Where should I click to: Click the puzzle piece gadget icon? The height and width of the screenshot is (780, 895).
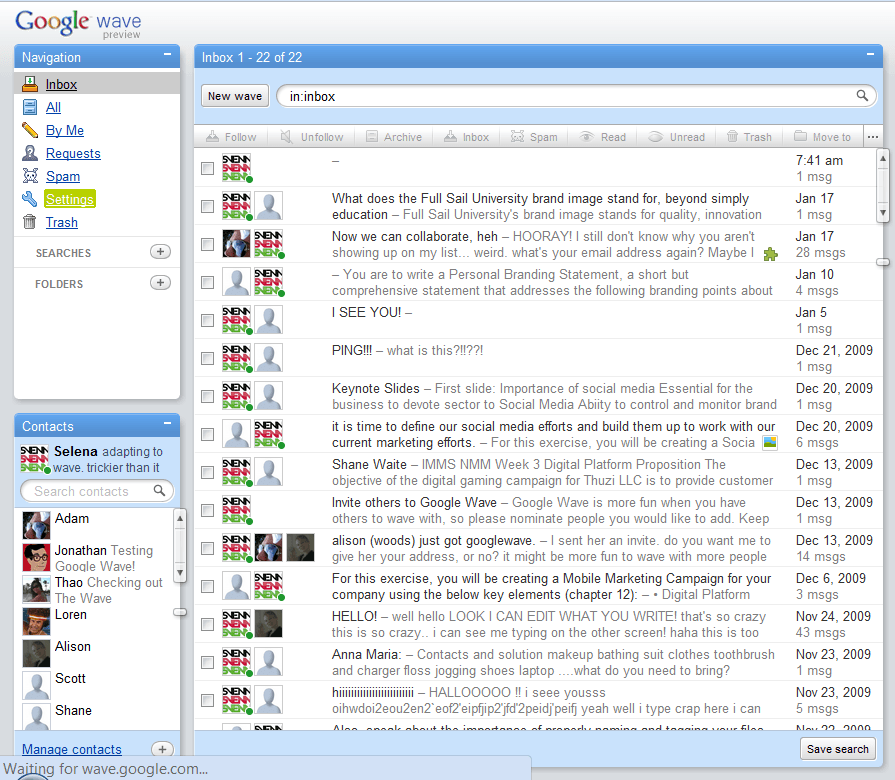tap(770, 254)
